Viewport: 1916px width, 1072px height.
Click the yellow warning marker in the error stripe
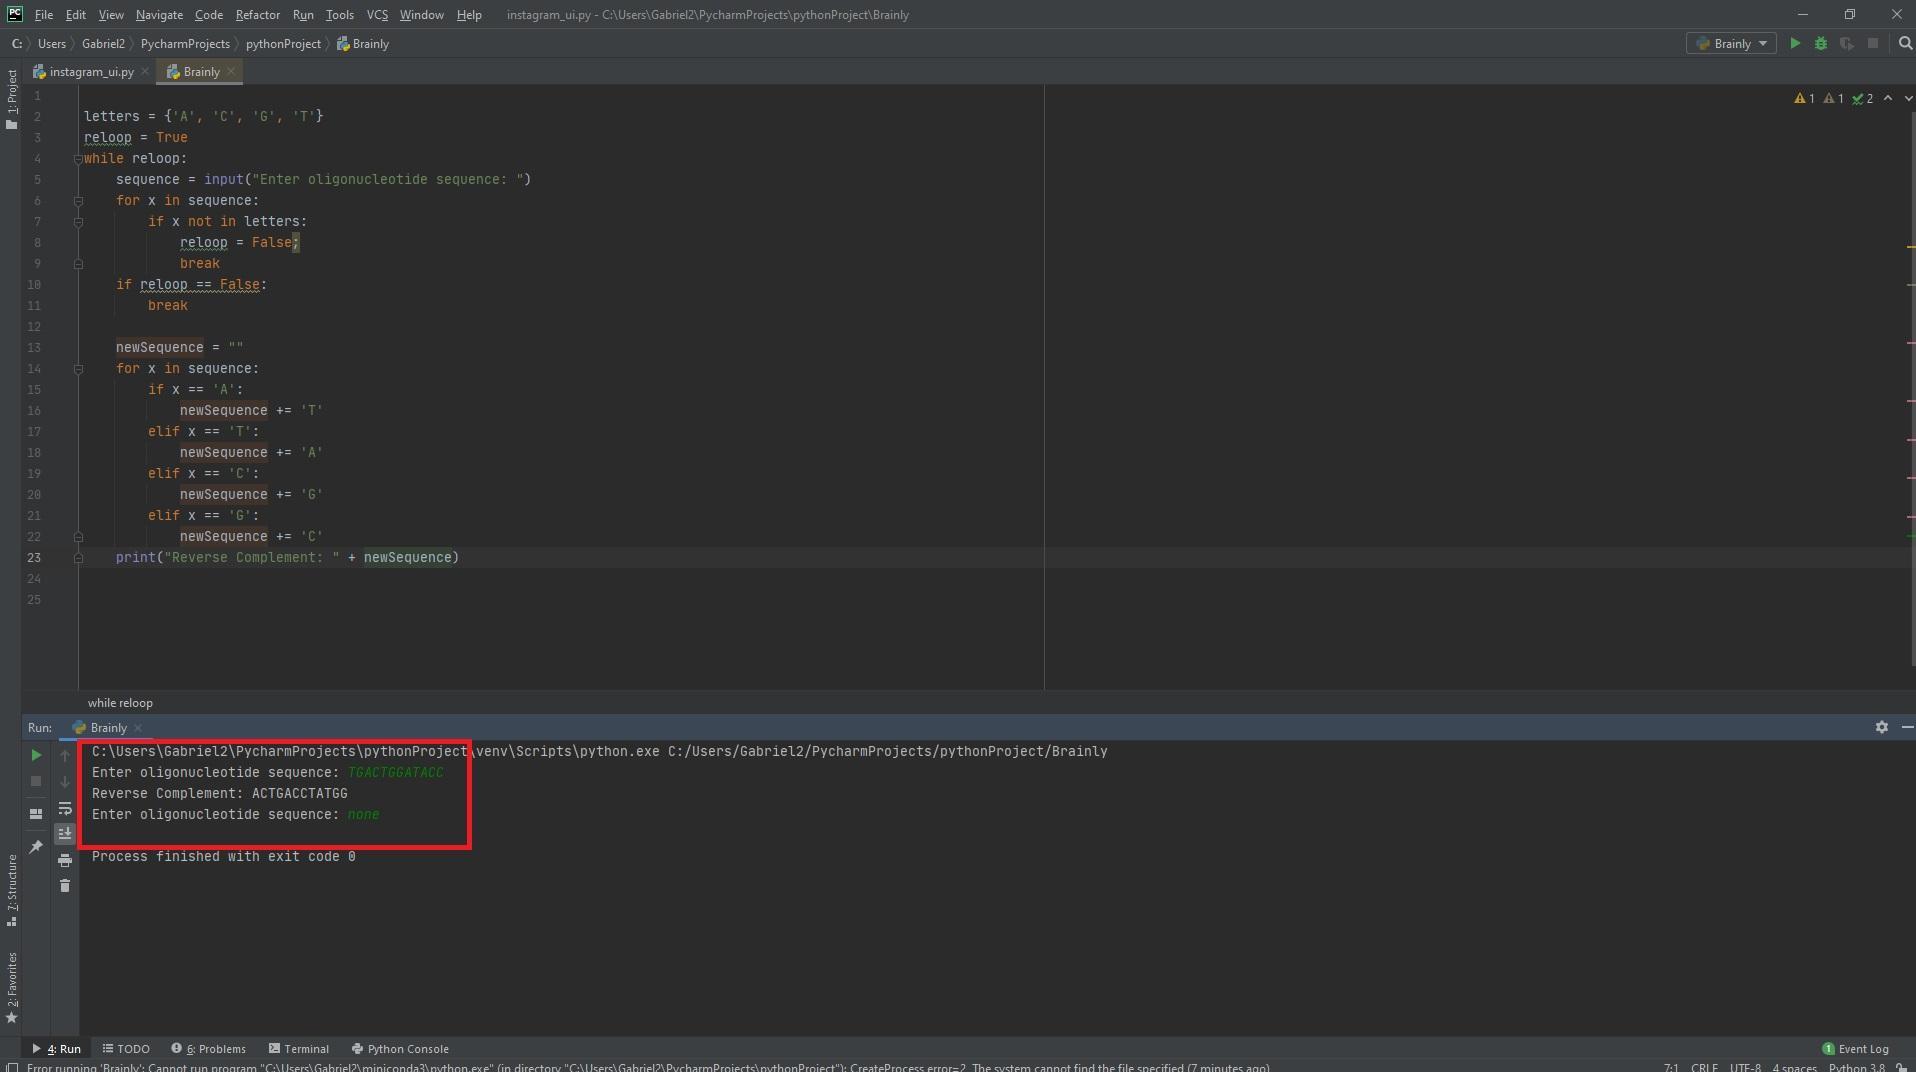1910,246
